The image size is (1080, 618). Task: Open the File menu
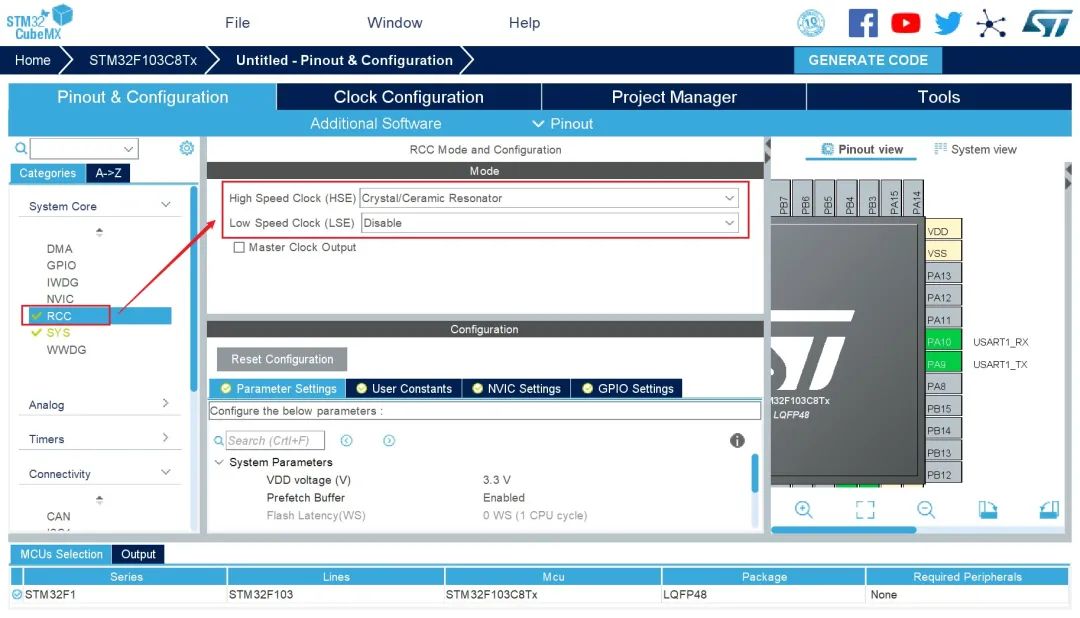pos(237,23)
